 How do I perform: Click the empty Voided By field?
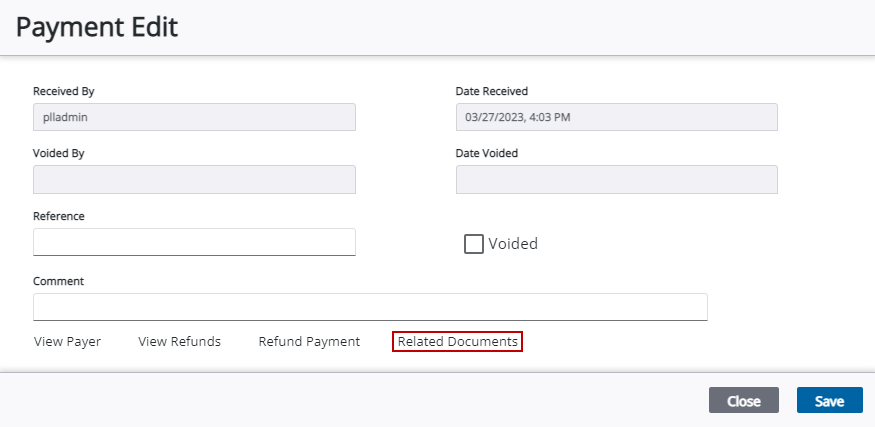pos(194,179)
